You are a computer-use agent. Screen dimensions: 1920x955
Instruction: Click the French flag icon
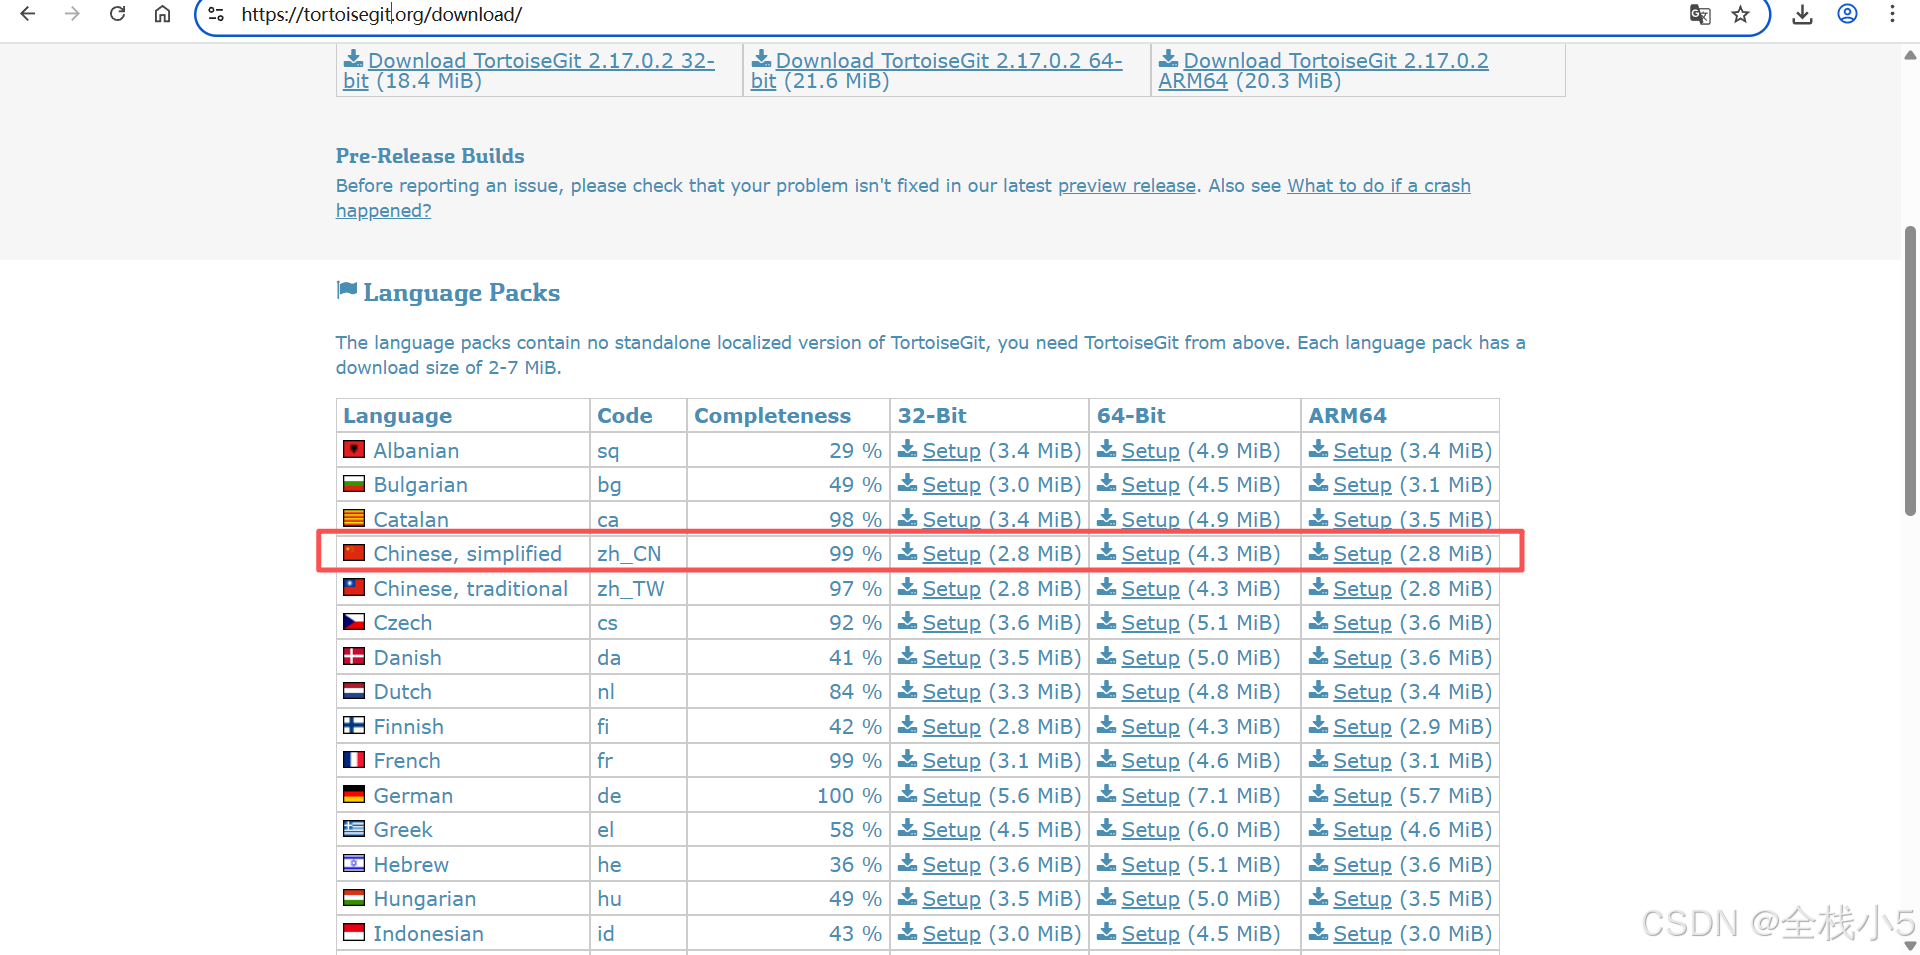click(354, 759)
